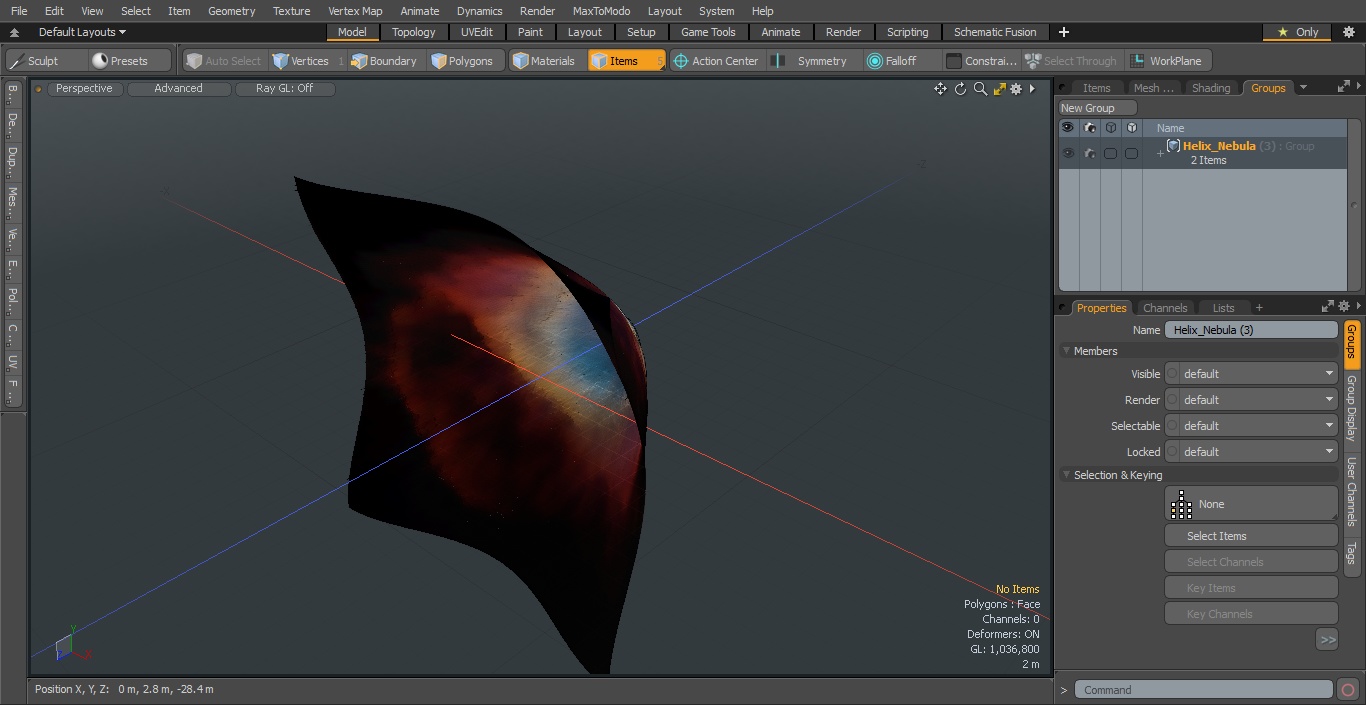Toggle Ray GL: Off setting

tap(285, 89)
